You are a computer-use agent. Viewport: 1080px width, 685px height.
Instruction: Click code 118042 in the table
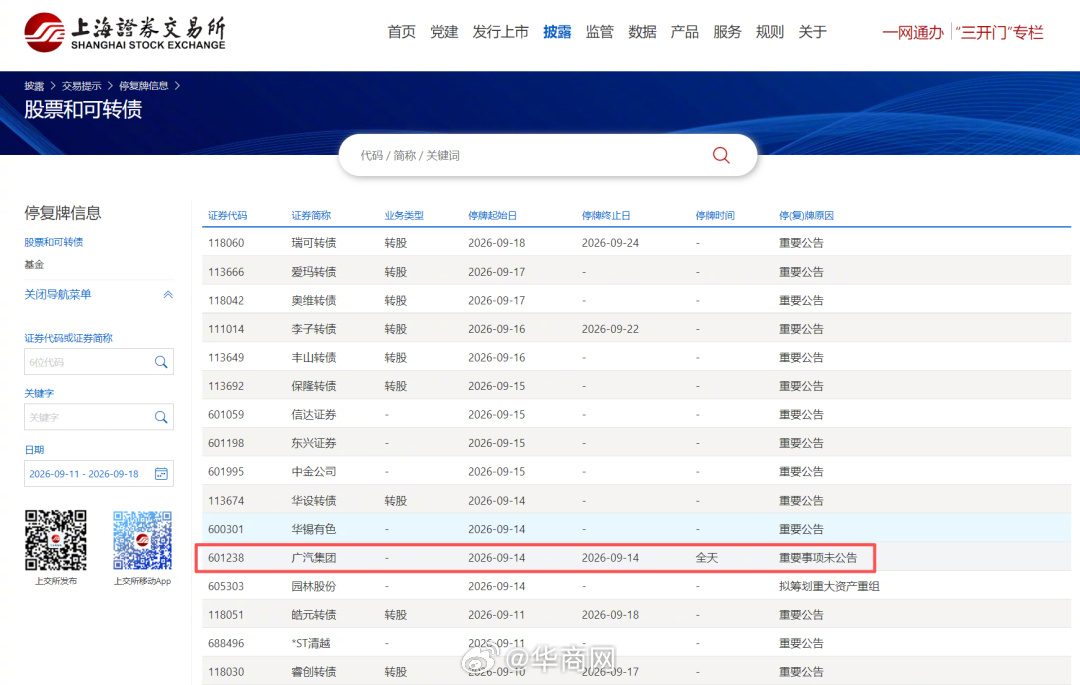(x=226, y=301)
